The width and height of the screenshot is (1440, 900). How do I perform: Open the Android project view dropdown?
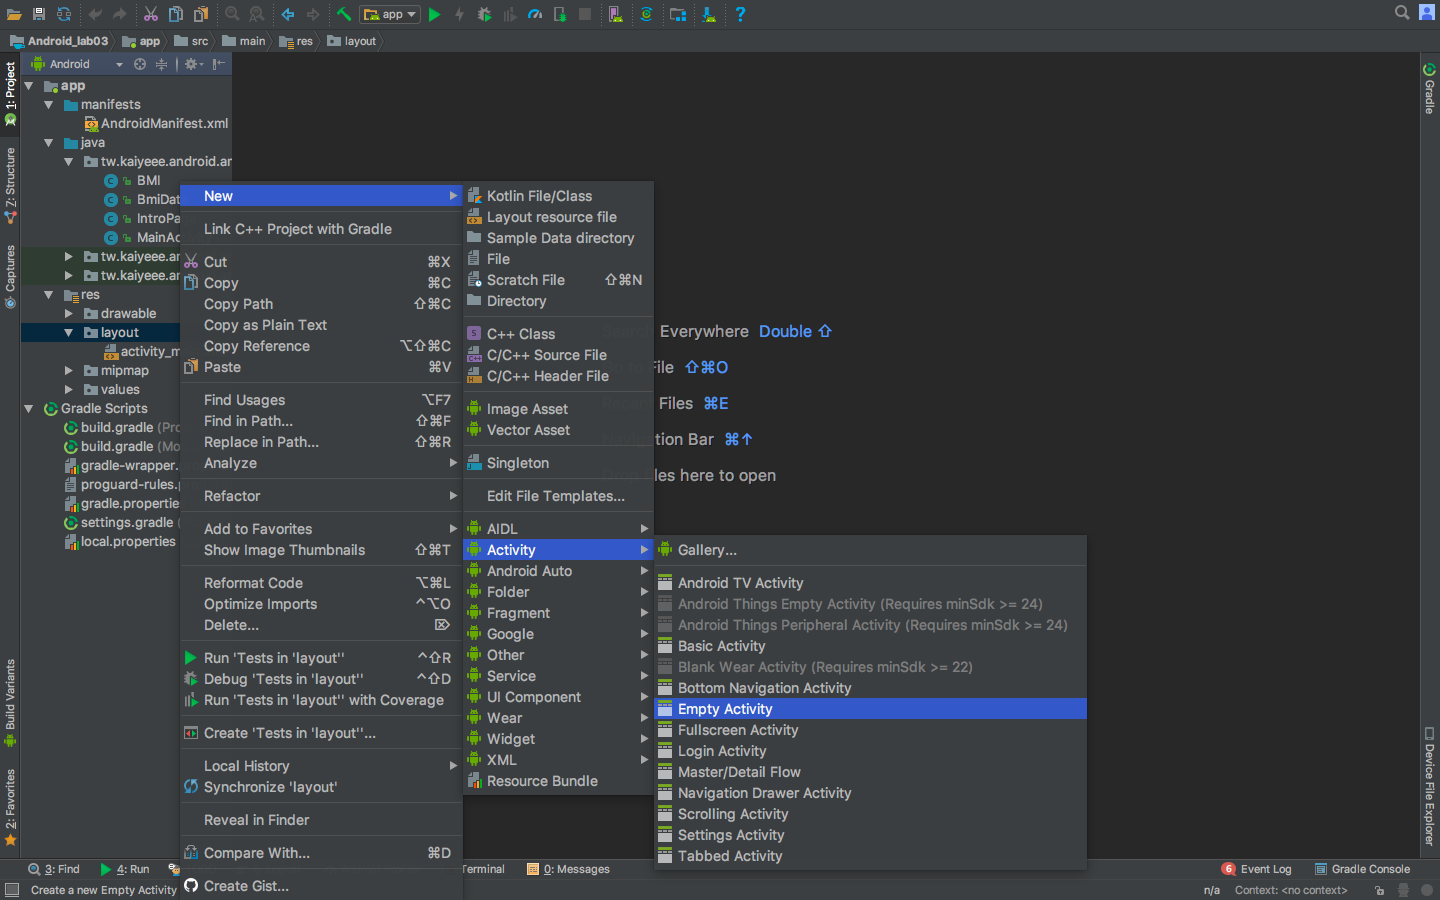(77, 64)
